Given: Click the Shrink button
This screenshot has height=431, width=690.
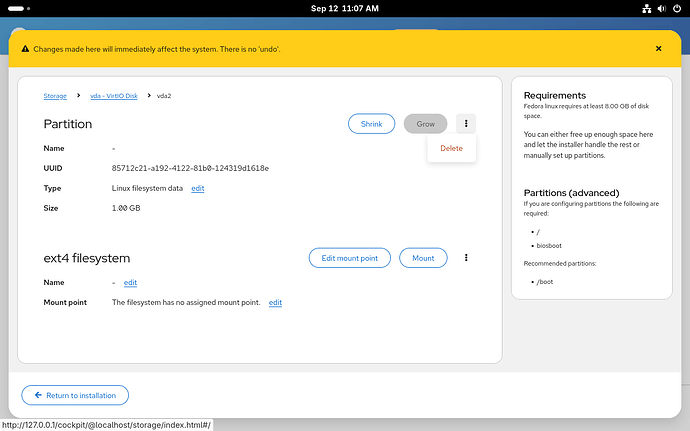Looking at the screenshot, I should (371, 124).
